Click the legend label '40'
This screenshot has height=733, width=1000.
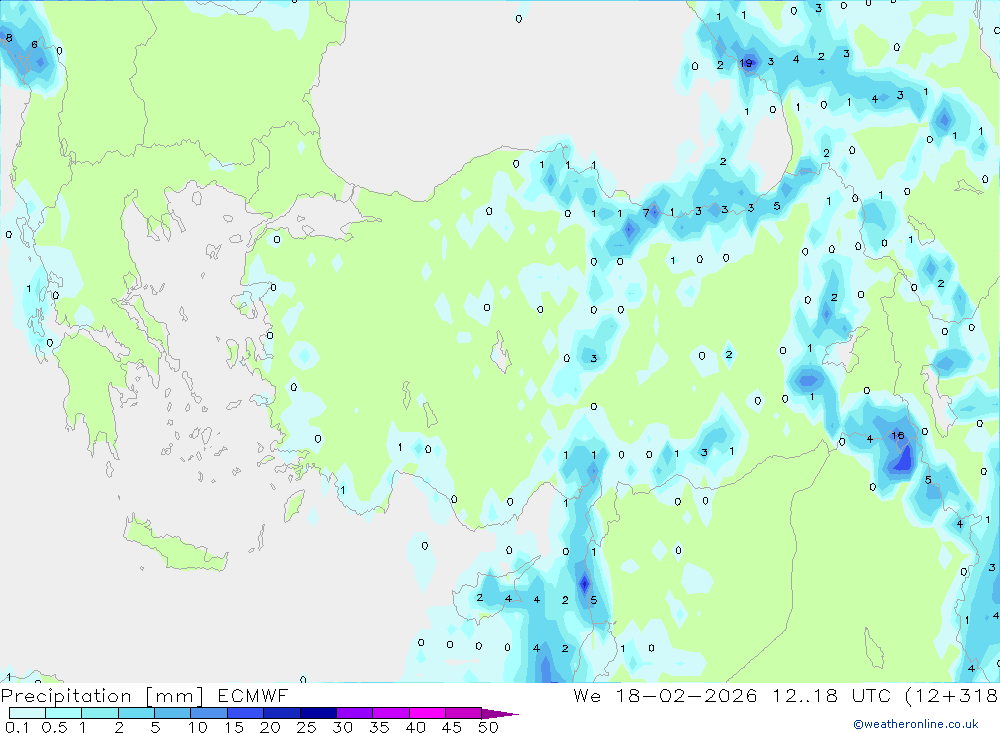coord(415,727)
